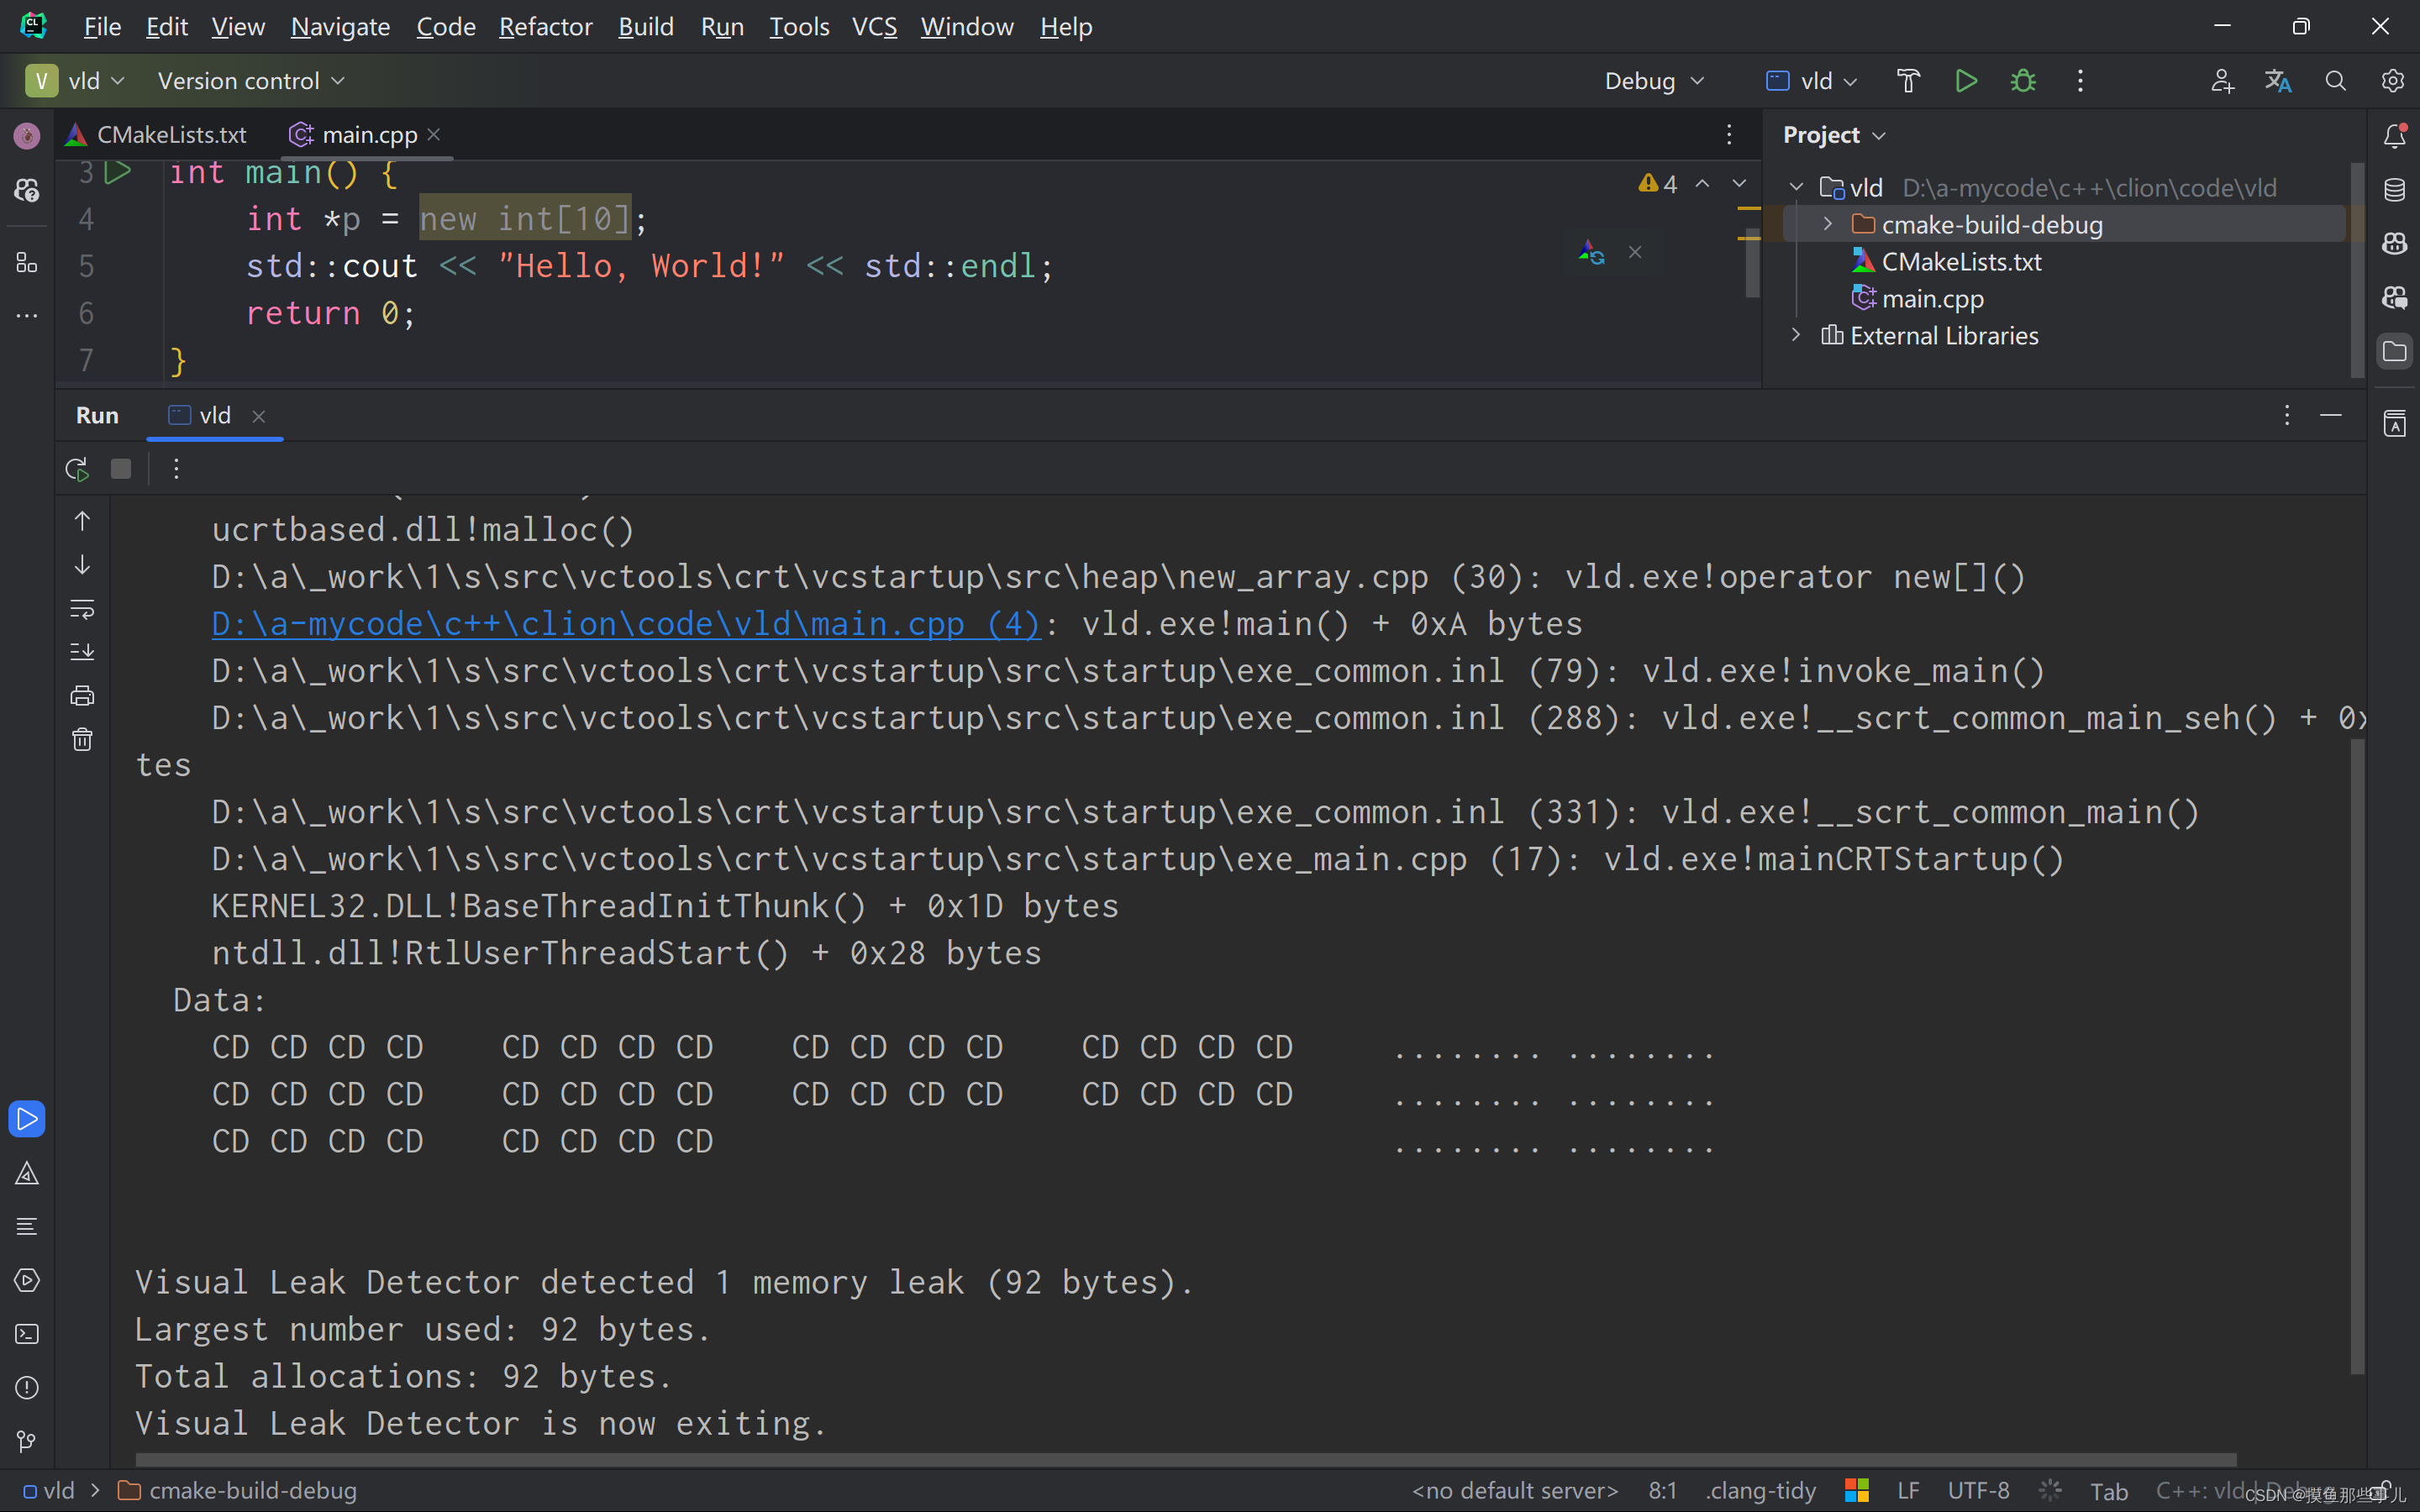Toggle soft-wrap in the Run console
Image resolution: width=2420 pixels, height=1512 pixels.
coord(82,608)
